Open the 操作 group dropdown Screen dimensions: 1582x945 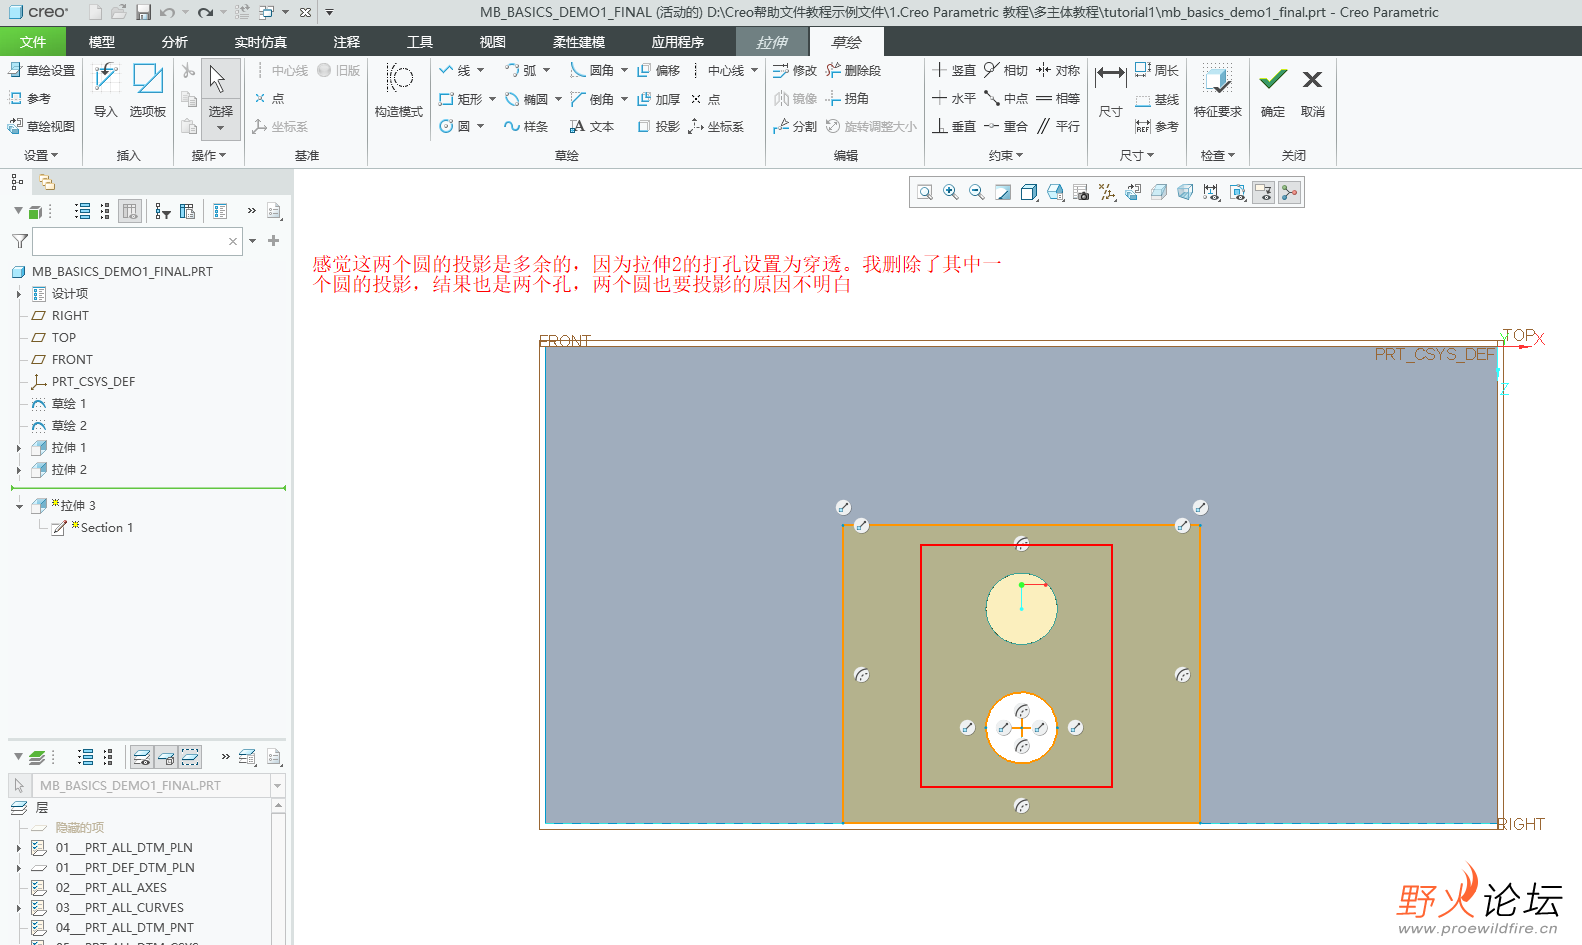[x=209, y=155]
